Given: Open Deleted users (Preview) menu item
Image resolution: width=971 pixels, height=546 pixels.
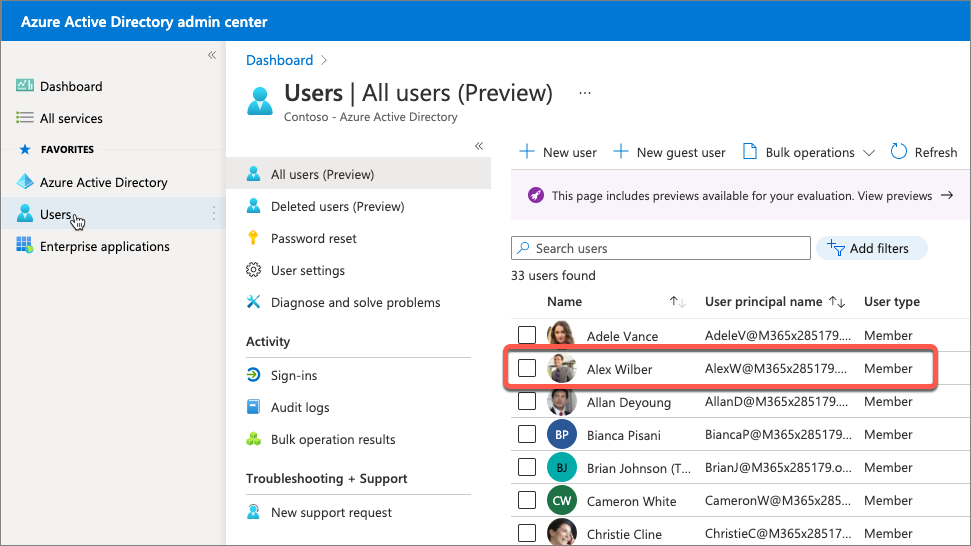Looking at the screenshot, I should (359, 206).
